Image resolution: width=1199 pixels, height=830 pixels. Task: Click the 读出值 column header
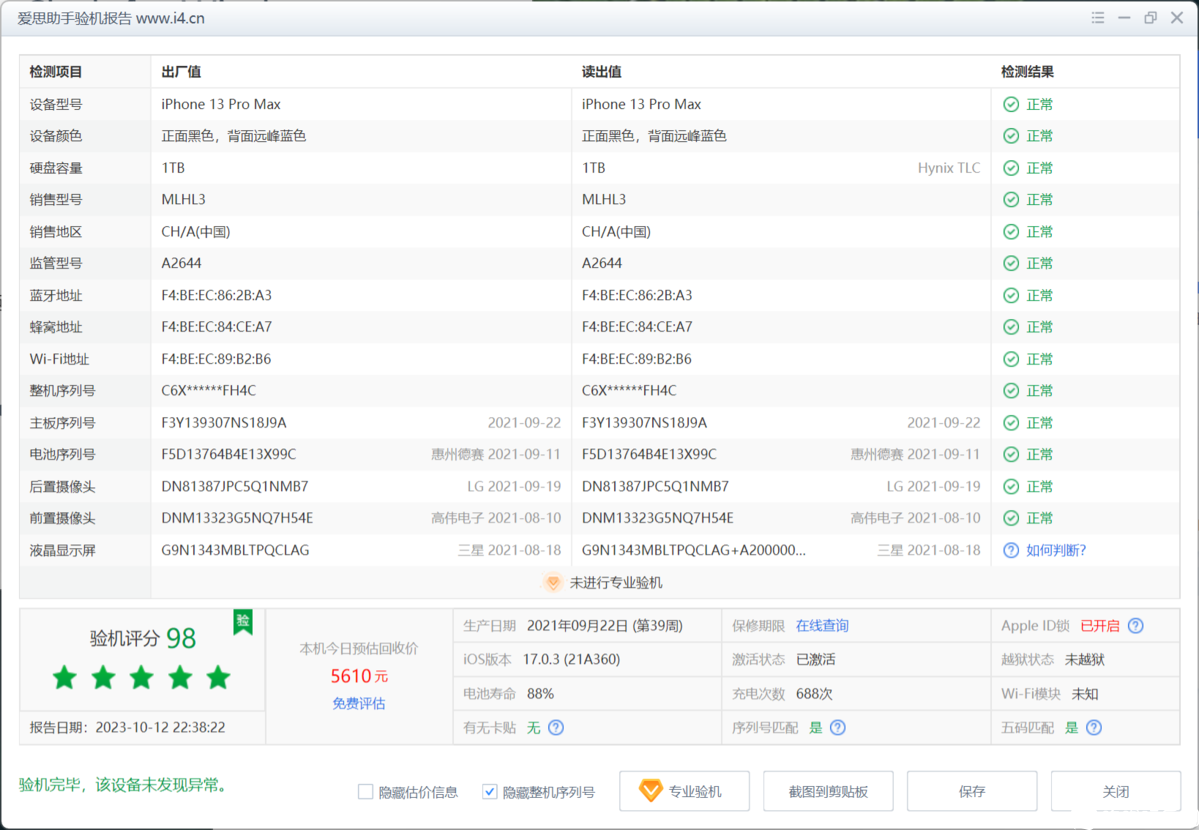[602, 72]
